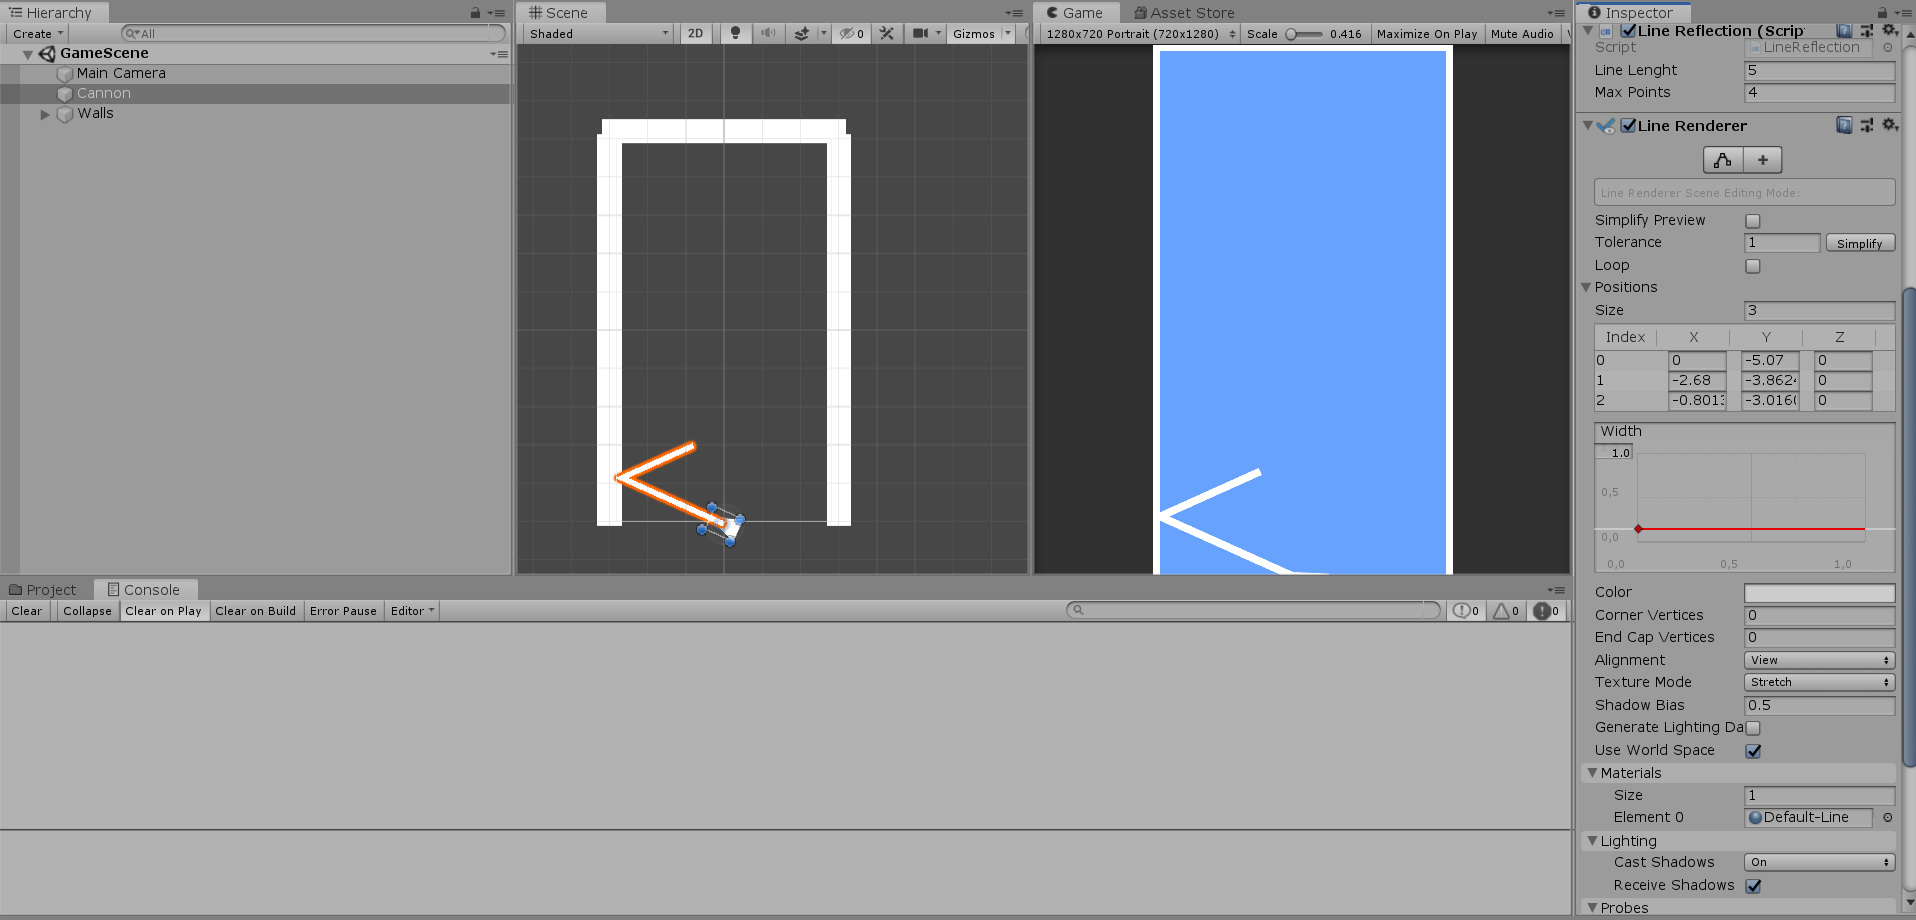
Task: Toggle scene lighting in the Scene toolbar
Action: [x=736, y=33]
